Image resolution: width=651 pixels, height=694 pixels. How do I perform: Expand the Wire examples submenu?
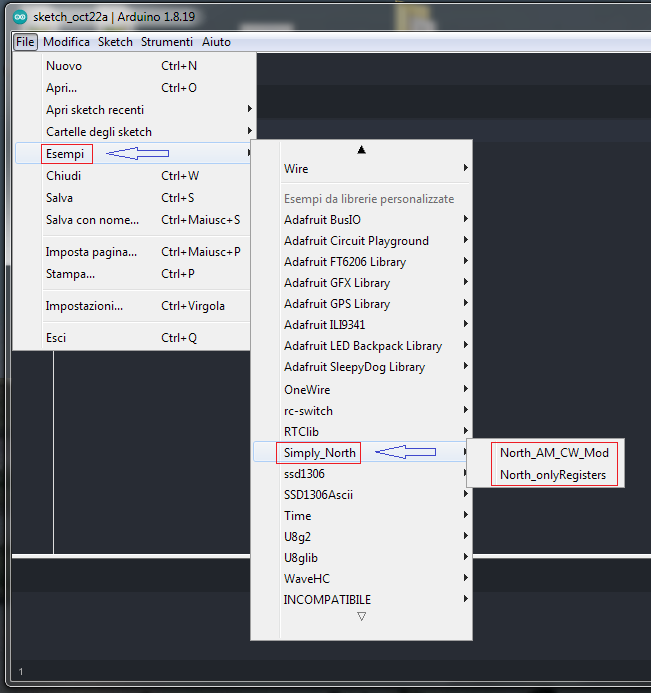362,169
